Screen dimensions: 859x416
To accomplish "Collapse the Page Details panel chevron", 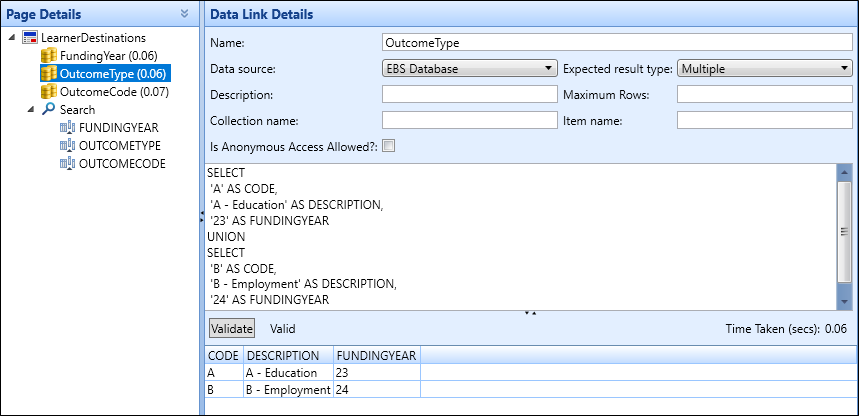I will [184, 14].
